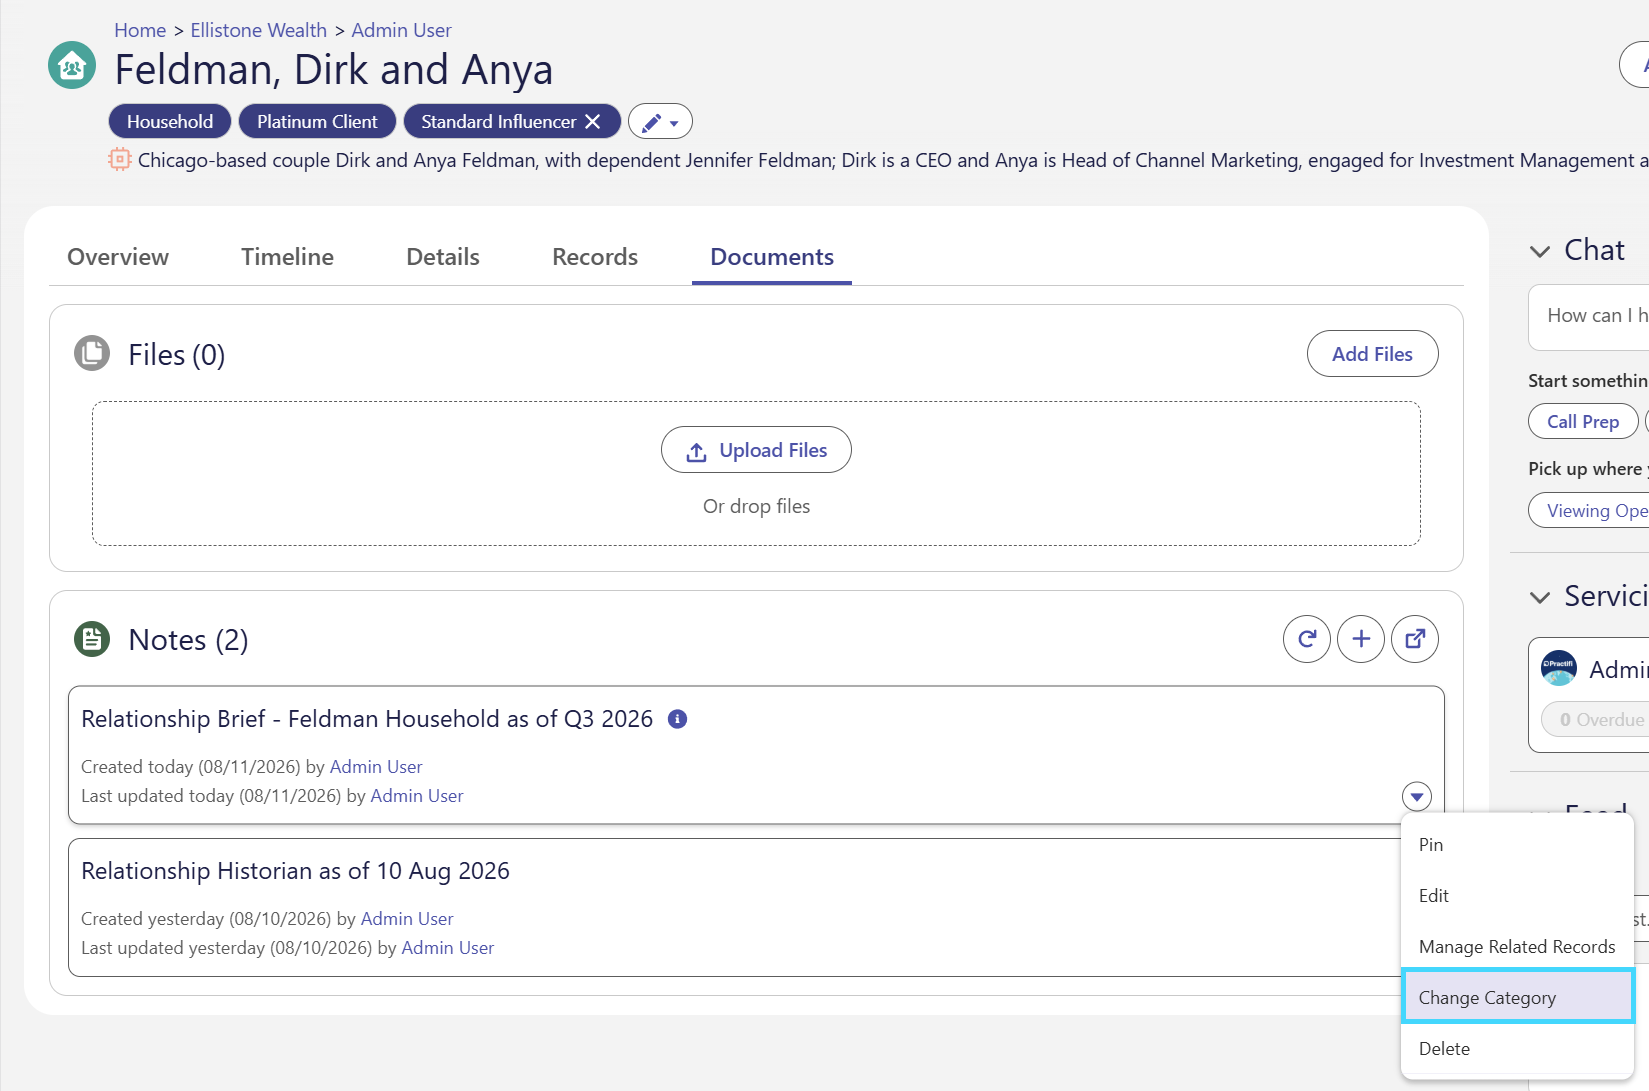Collapse the Servicing panel chevron
Image resolution: width=1649 pixels, height=1091 pixels.
pos(1540,597)
